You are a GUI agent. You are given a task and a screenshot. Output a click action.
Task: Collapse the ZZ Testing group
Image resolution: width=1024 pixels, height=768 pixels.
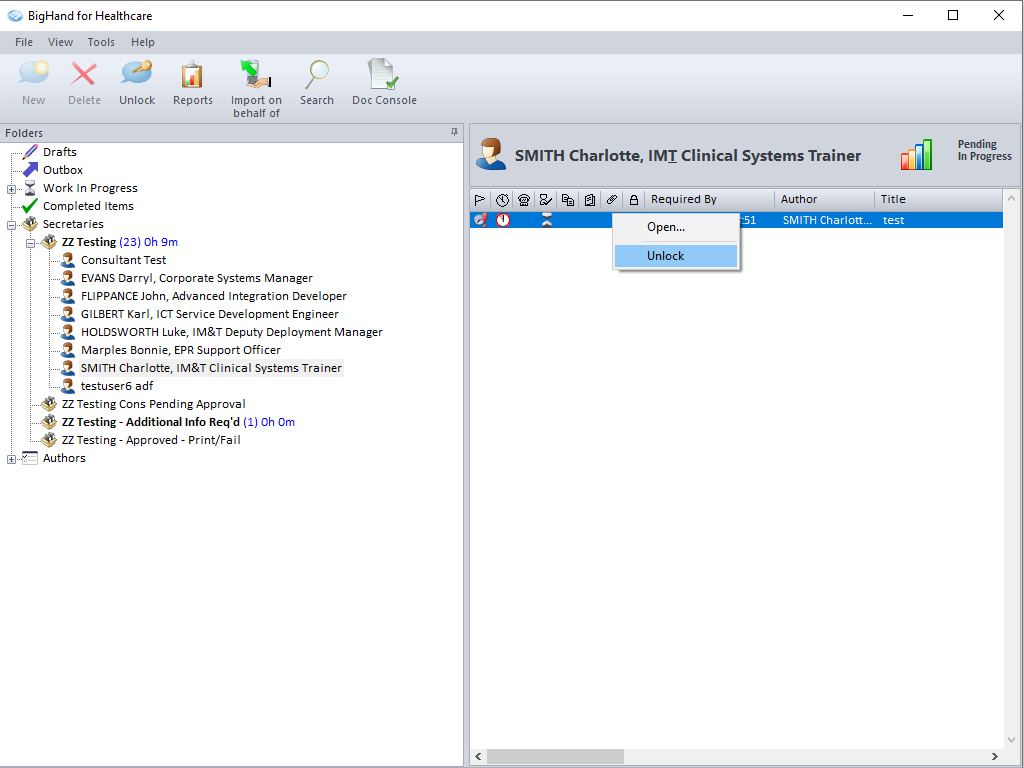(x=30, y=243)
